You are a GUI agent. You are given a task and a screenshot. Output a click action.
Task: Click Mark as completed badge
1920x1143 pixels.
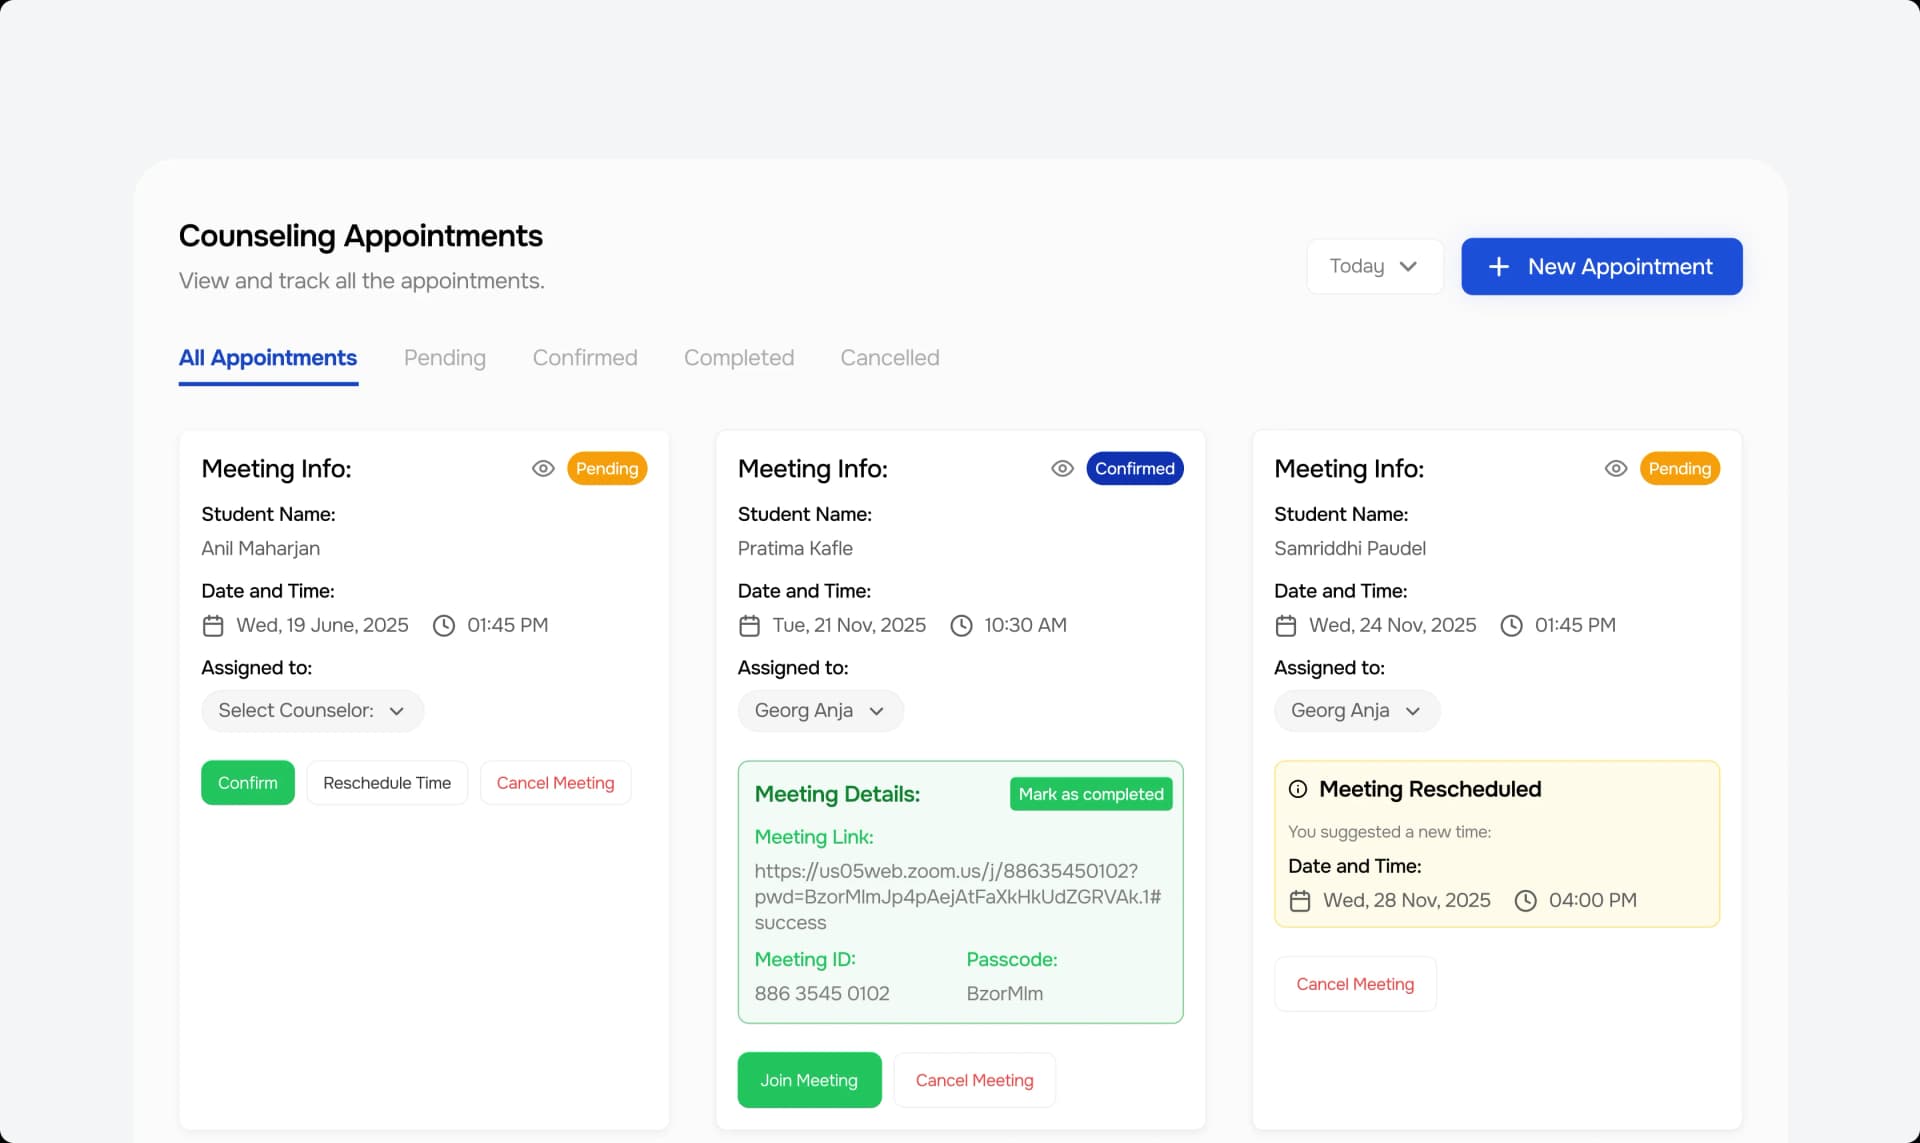point(1090,793)
